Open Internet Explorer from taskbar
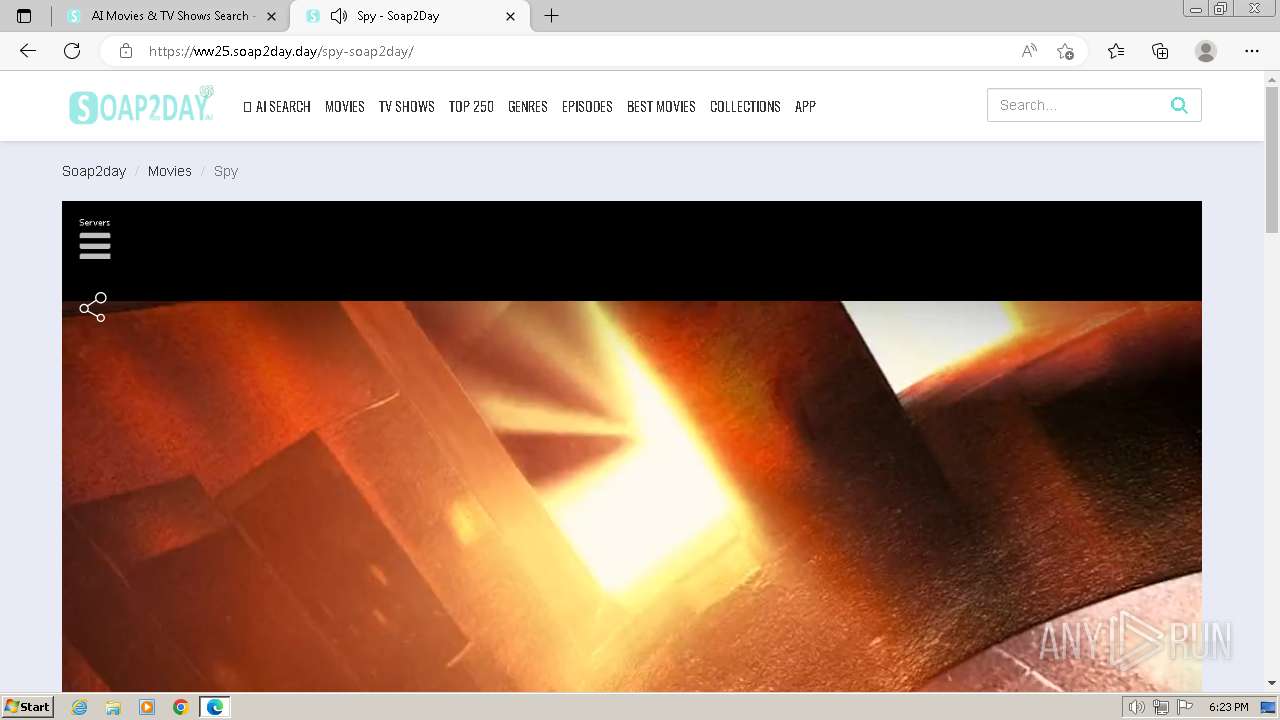The image size is (1280, 720). click(x=79, y=707)
